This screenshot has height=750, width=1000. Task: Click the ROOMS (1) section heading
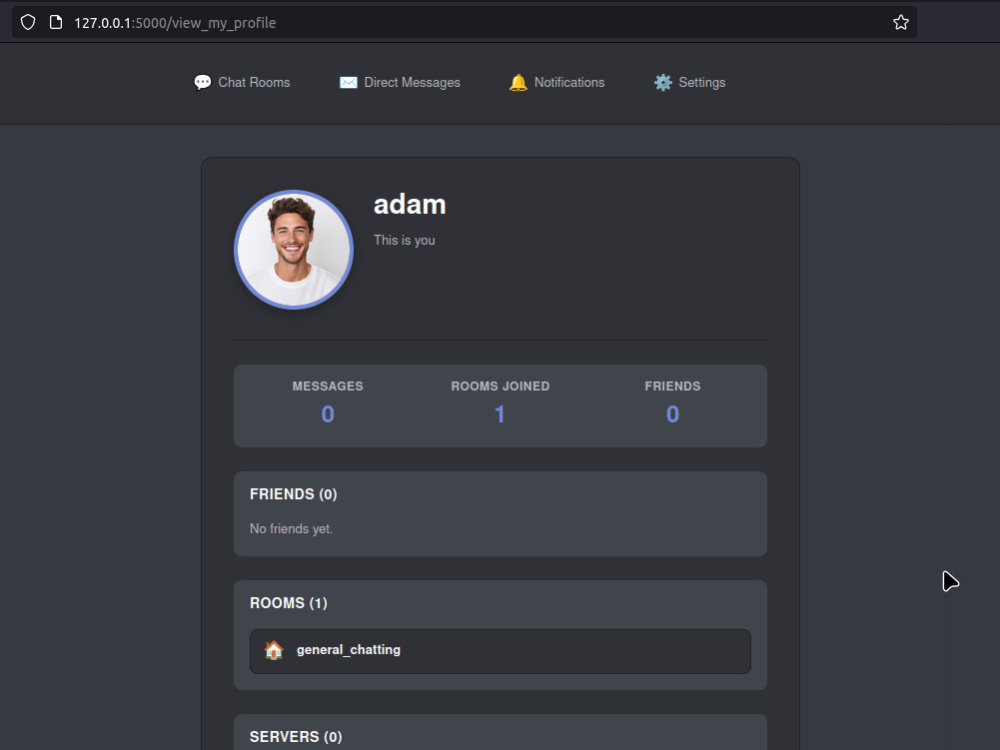pyautogui.click(x=288, y=603)
